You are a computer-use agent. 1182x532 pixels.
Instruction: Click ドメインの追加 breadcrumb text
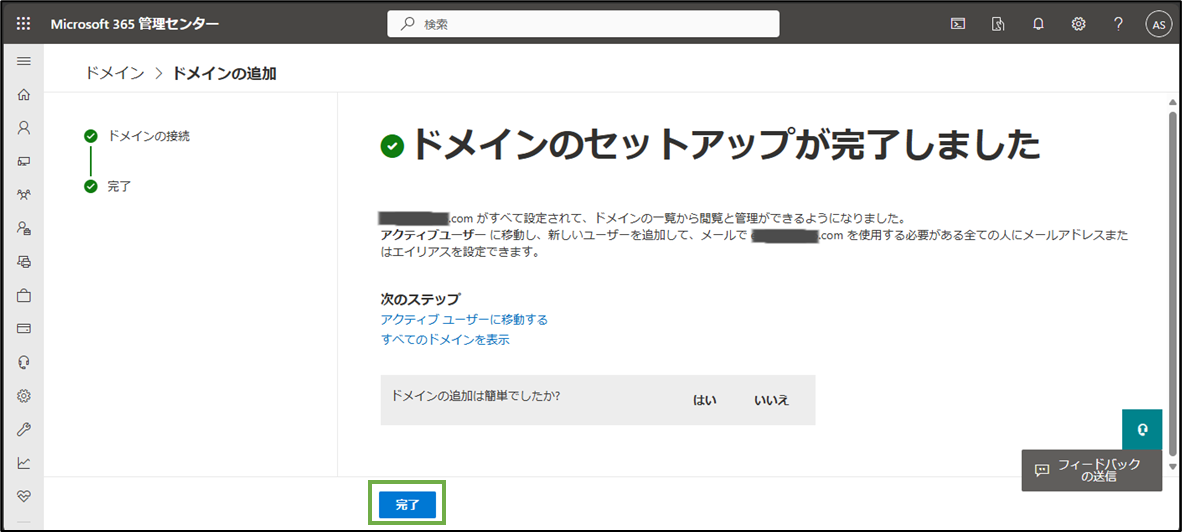tap(225, 73)
